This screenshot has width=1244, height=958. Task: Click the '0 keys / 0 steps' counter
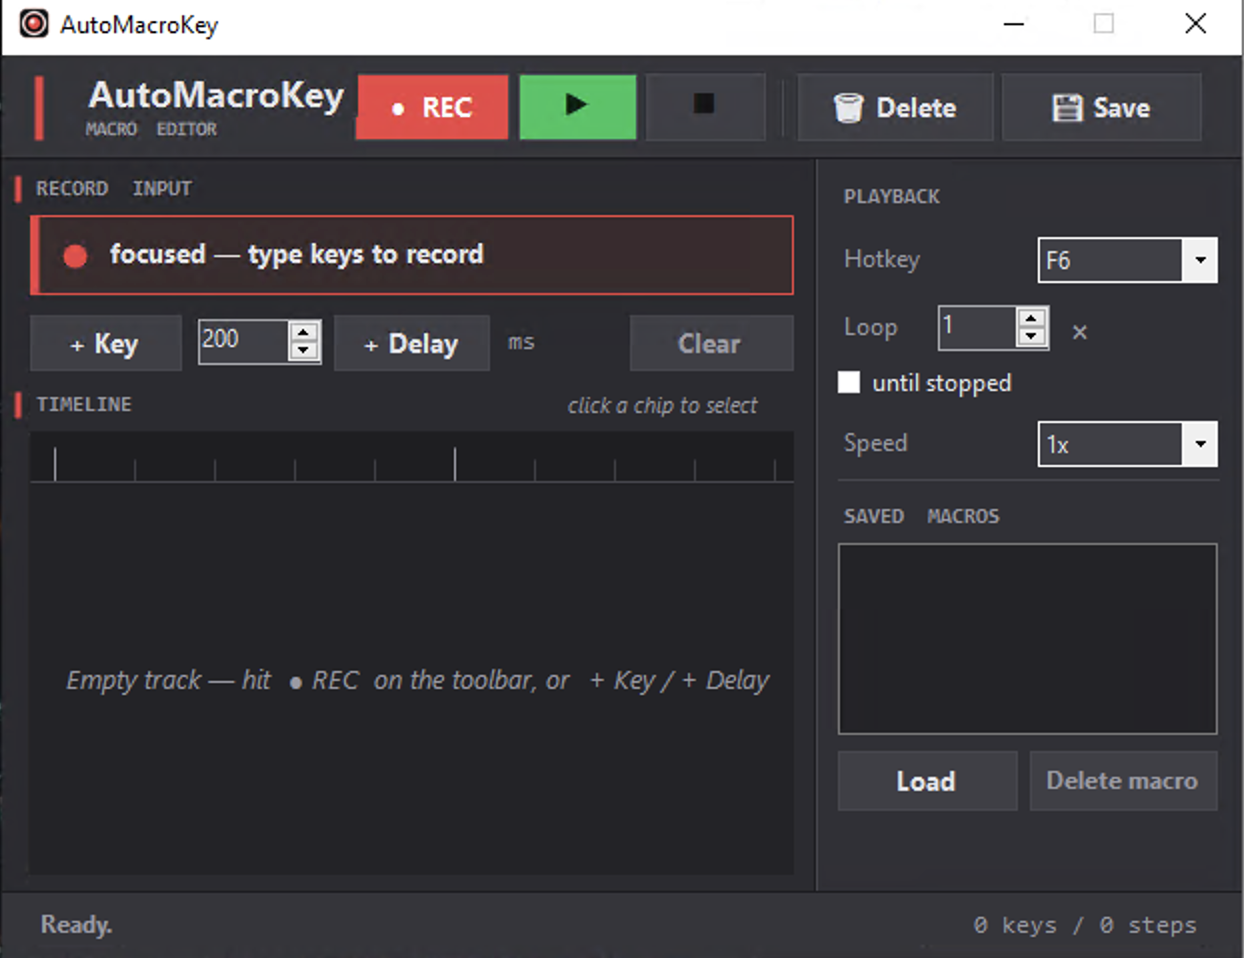click(x=1085, y=926)
